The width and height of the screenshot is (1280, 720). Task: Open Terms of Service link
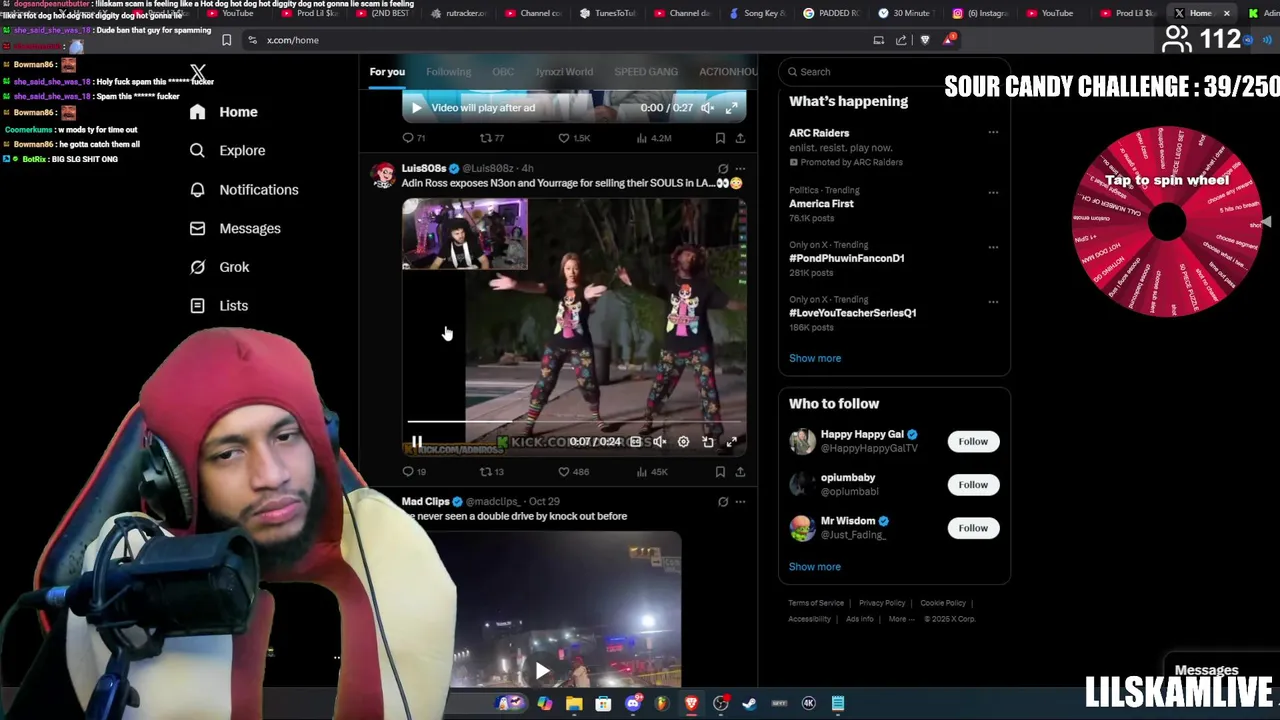tap(816, 603)
